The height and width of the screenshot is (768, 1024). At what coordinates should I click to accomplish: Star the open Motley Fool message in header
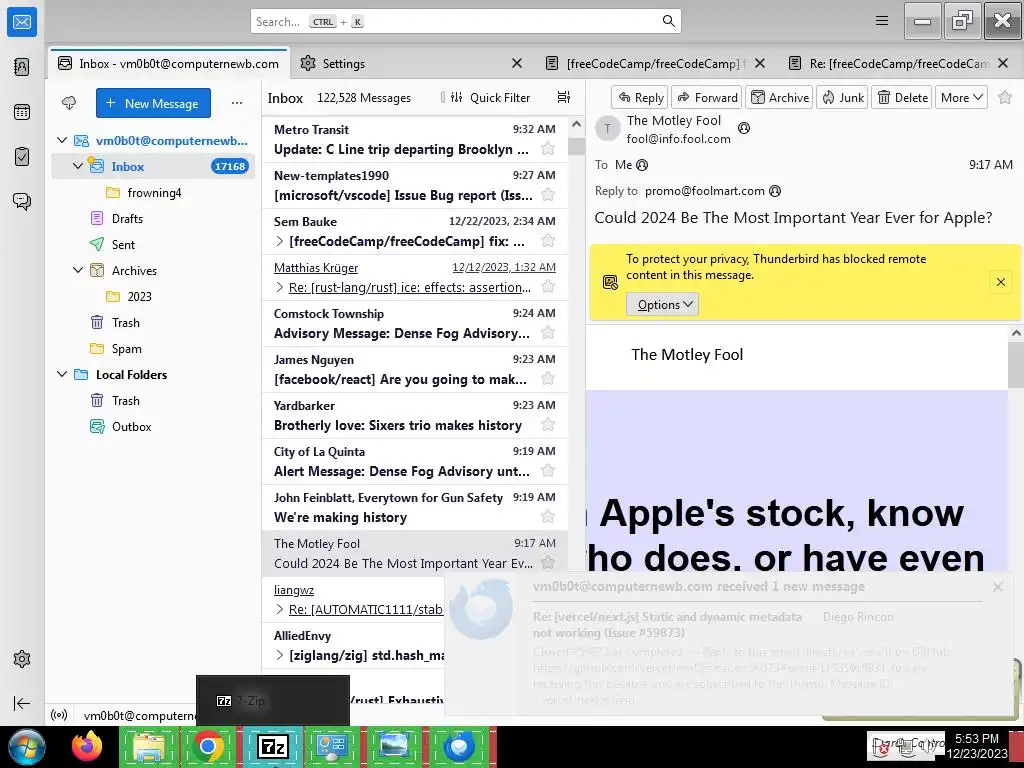[x=1005, y=97]
